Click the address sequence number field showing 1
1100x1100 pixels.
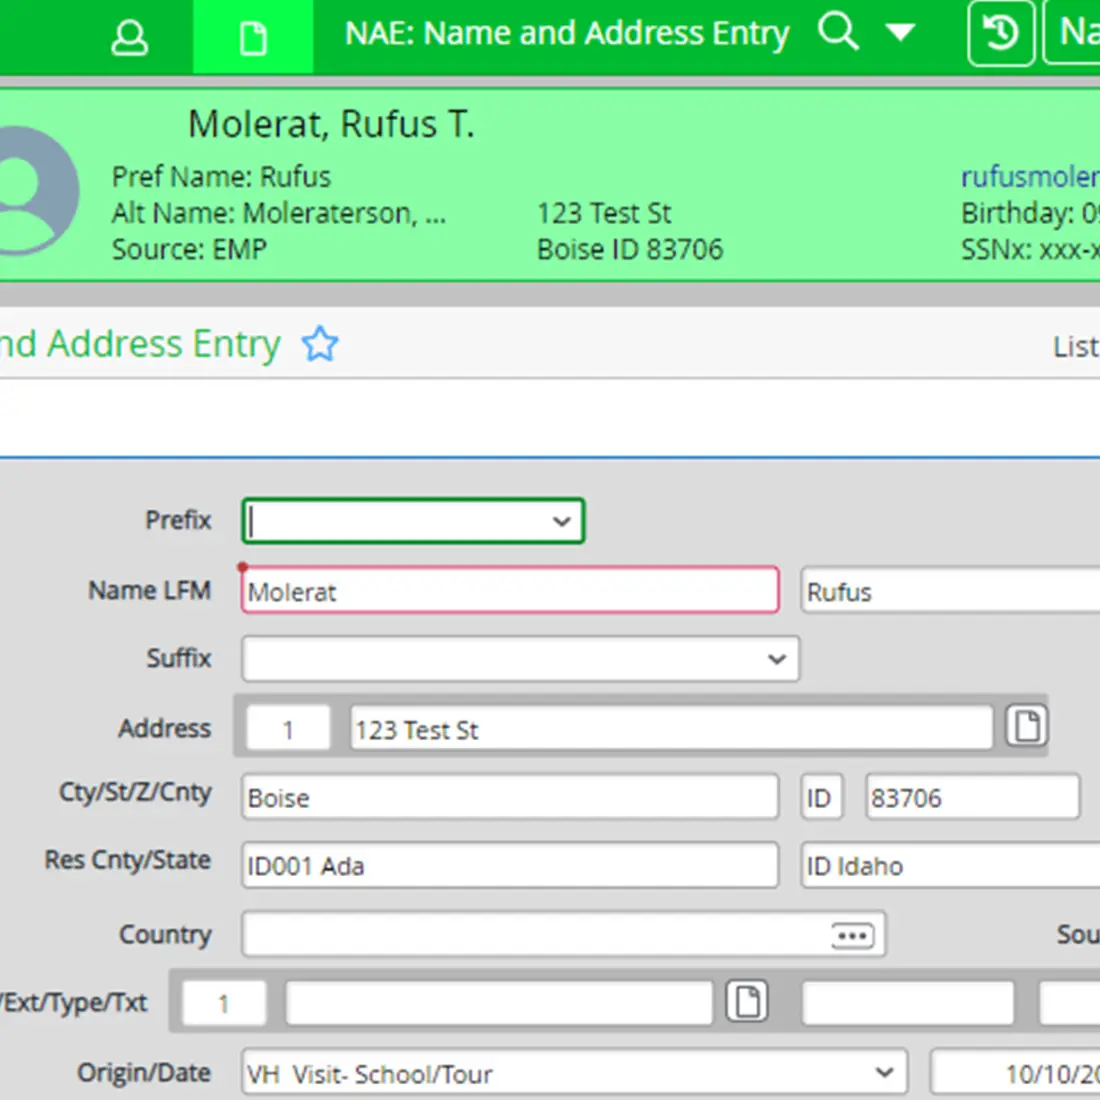point(287,728)
